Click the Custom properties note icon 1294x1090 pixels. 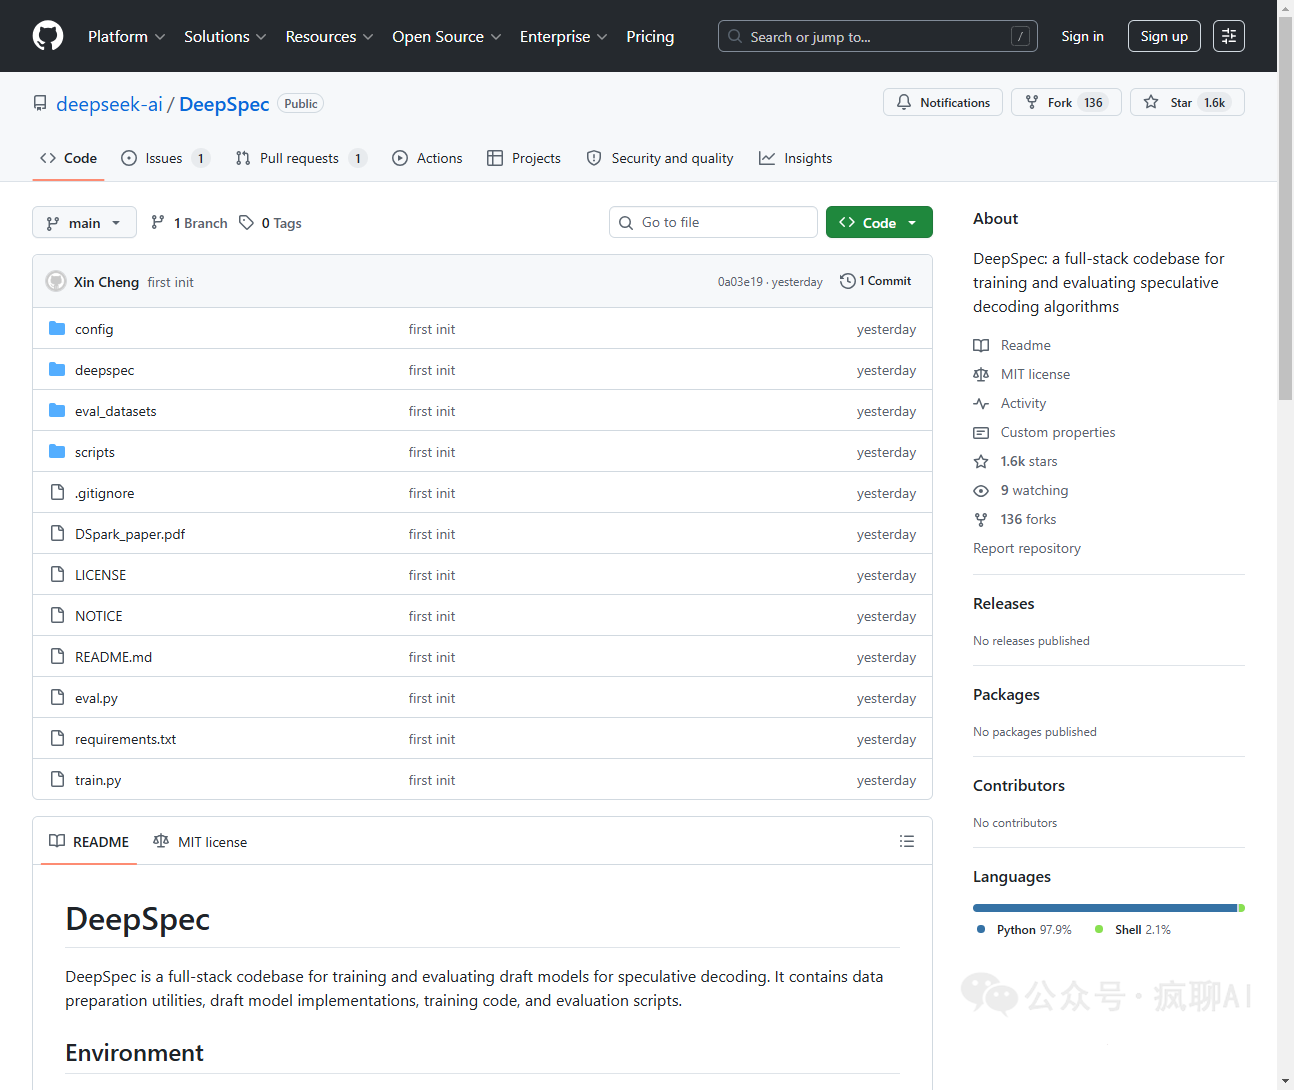[981, 432]
